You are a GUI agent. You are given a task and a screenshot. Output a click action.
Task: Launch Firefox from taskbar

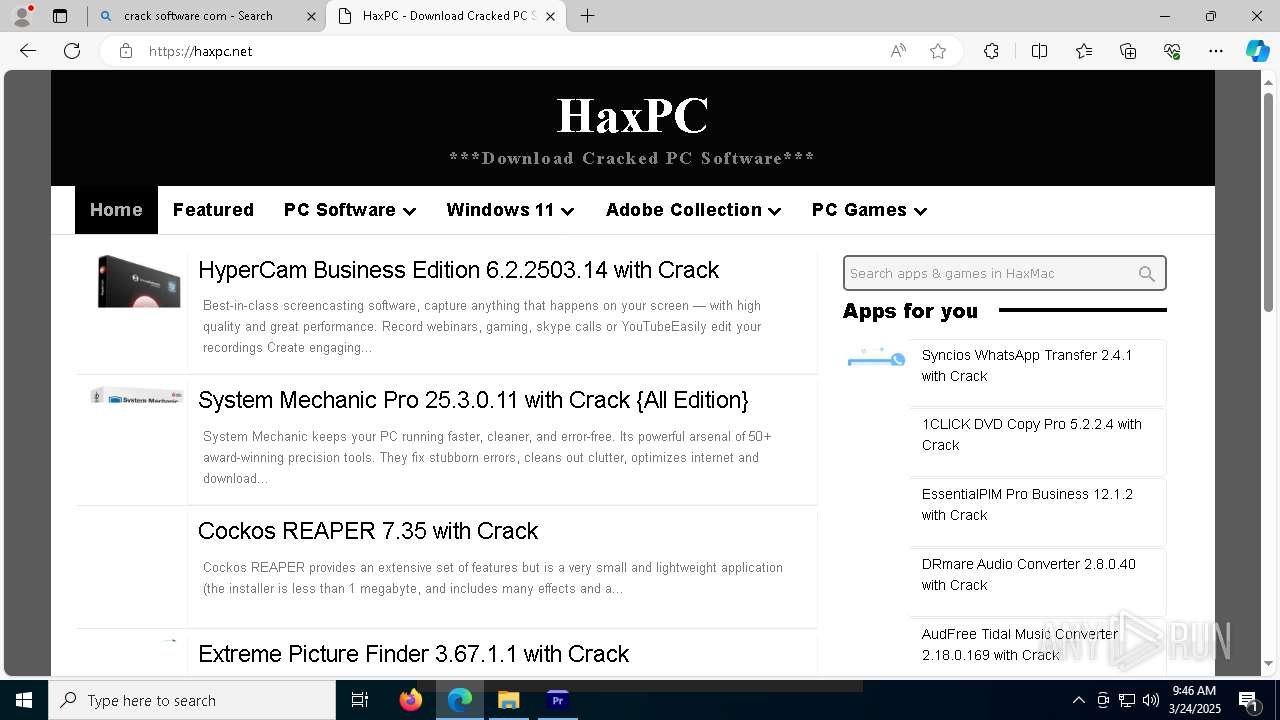point(411,700)
